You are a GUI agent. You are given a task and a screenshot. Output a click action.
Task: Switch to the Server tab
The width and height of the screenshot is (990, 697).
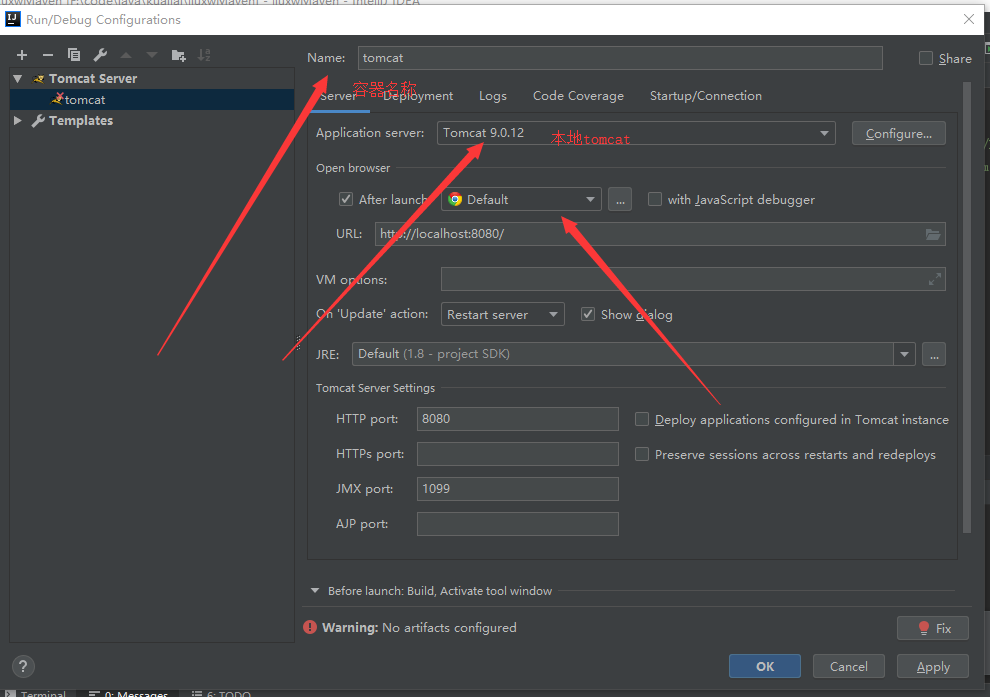click(x=338, y=96)
